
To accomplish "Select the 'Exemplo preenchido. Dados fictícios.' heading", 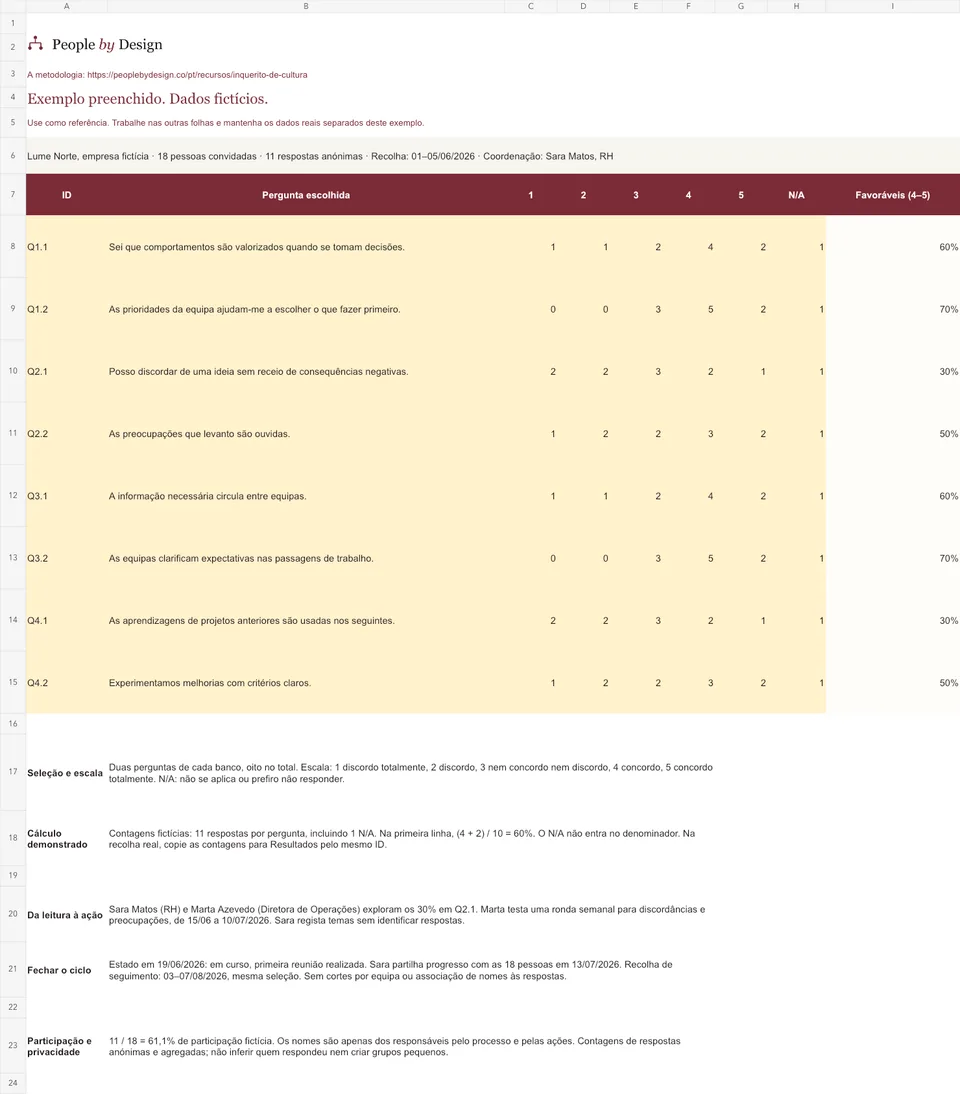I will click(x=148, y=99).
